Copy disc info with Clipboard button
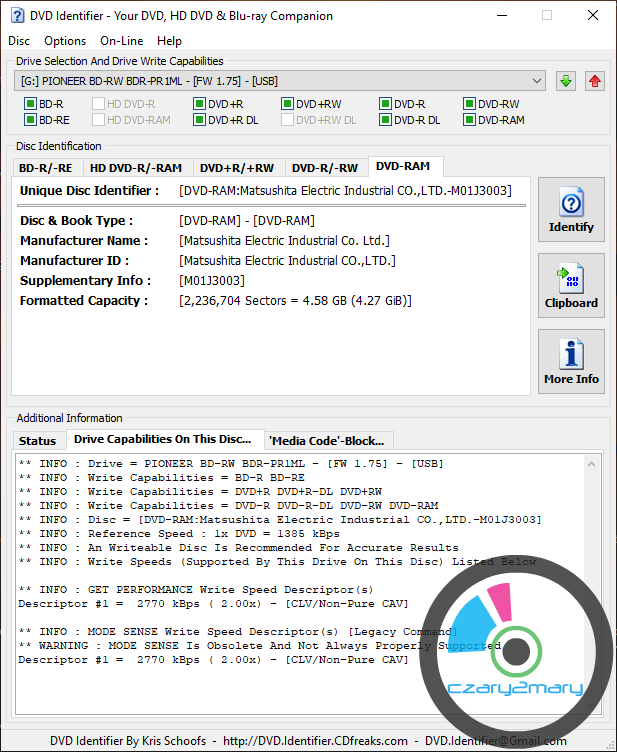The image size is (617, 752). click(x=571, y=286)
